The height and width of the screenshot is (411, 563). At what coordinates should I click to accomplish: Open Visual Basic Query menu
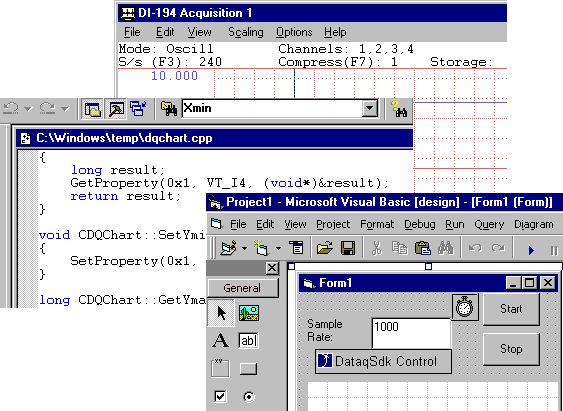coord(489,224)
